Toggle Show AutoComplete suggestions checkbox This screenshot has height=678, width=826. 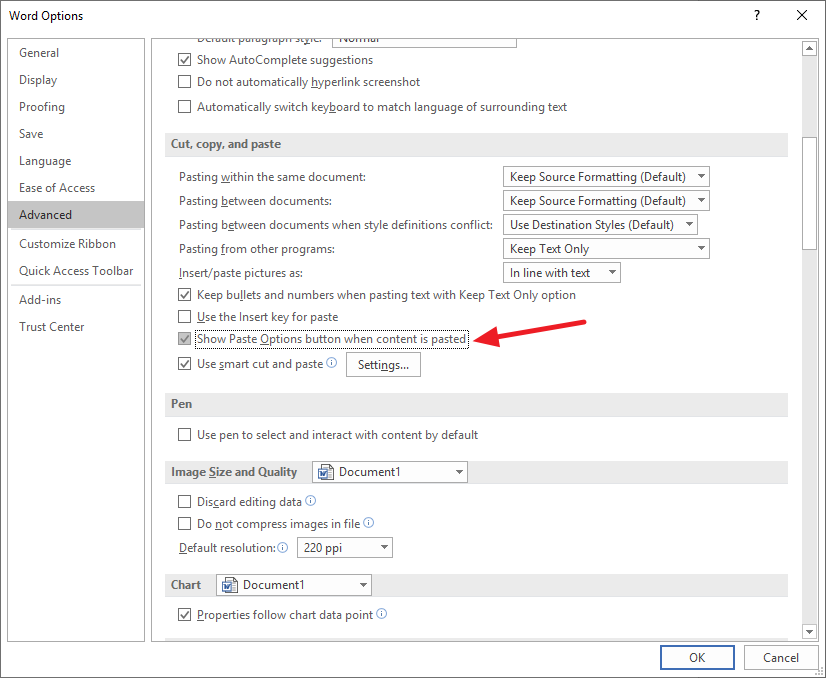point(184,60)
